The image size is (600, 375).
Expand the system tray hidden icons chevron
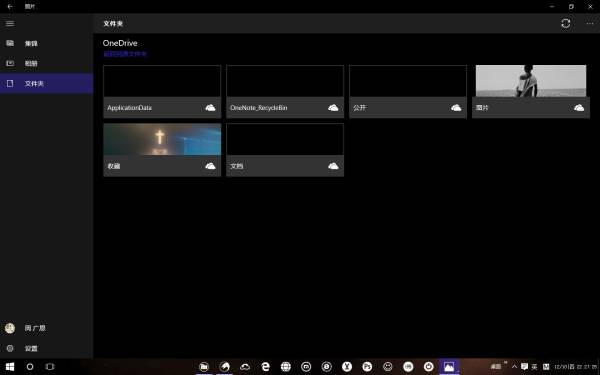(514, 367)
